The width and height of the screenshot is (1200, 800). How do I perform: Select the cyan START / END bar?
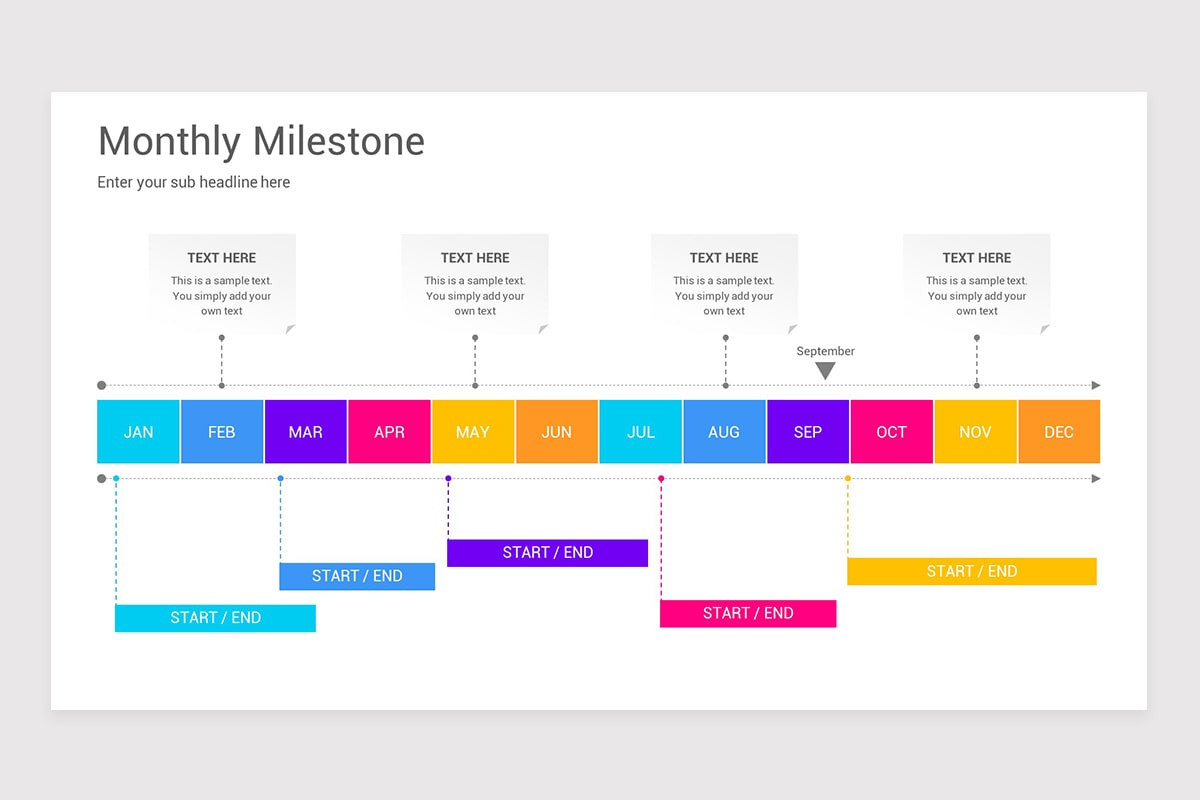(x=215, y=618)
